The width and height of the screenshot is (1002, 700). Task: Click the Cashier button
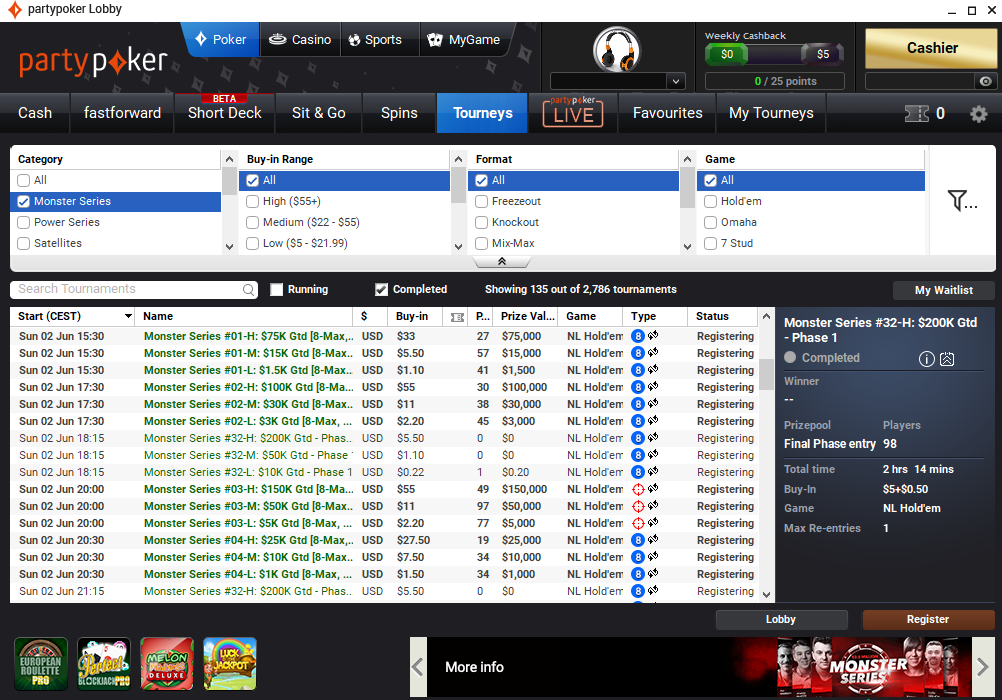click(931, 48)
